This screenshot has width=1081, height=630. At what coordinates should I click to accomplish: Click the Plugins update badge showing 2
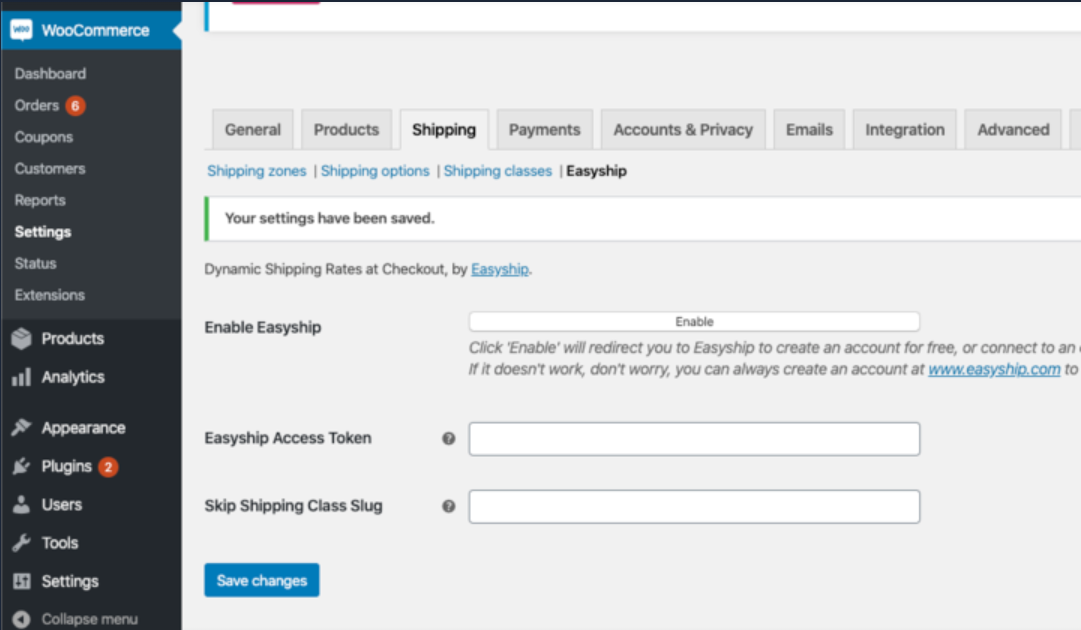coord(108,467)
